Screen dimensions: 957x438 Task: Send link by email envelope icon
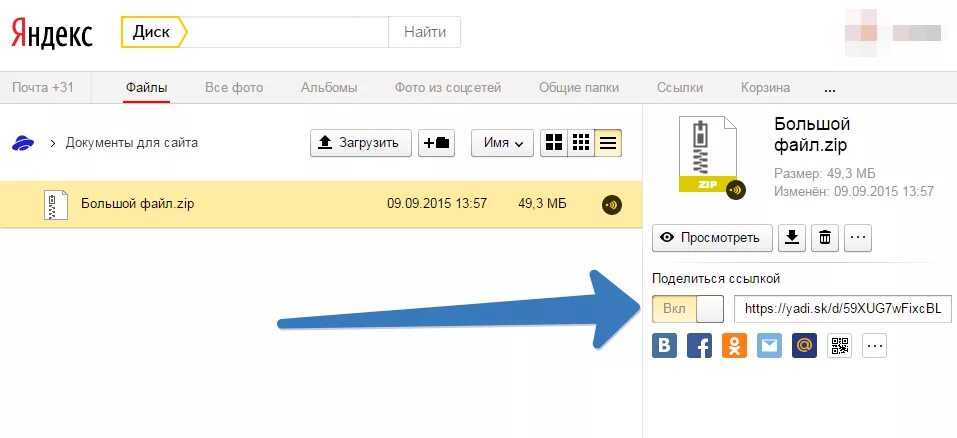pyautogui.click(x=770, y=345)
